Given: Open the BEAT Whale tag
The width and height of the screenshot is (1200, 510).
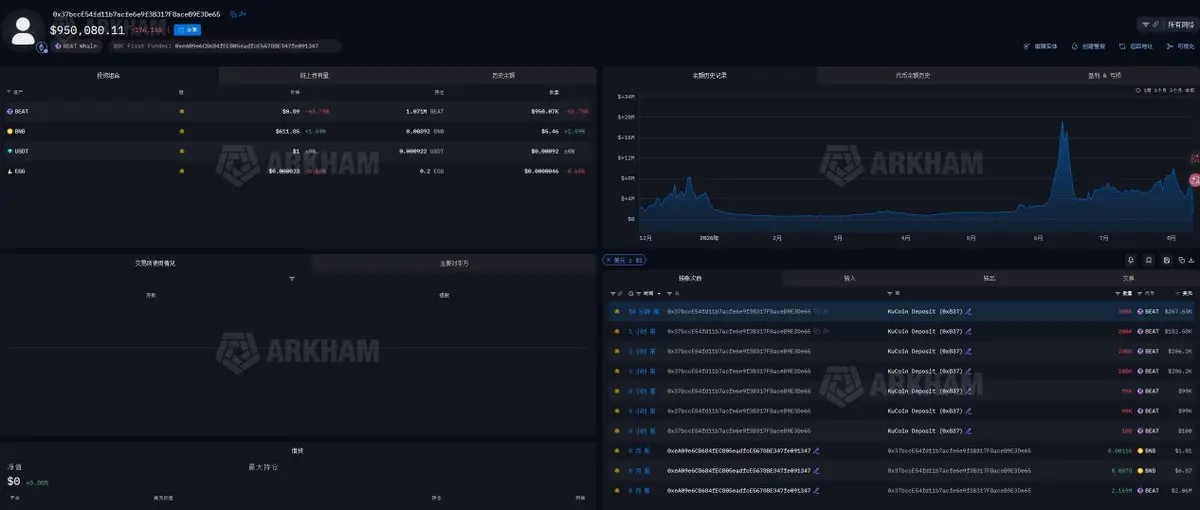Looking at the screenshot, I should click(77, 46).
